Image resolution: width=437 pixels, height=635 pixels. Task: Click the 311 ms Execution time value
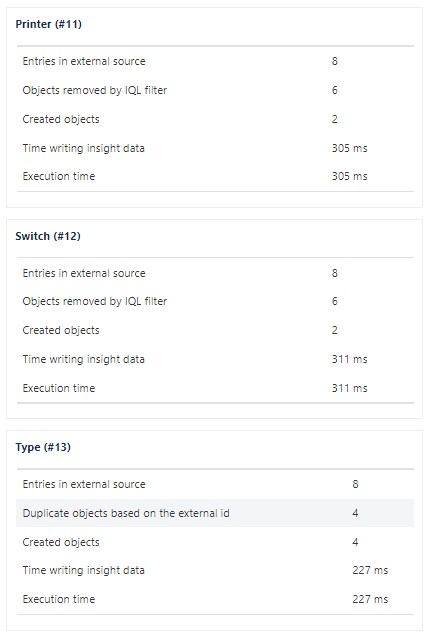pyautogui.click(x=350, y=388)
